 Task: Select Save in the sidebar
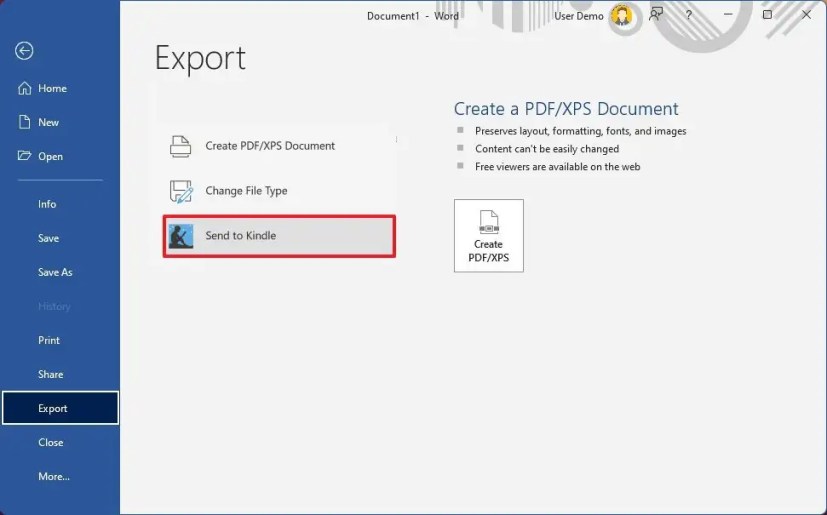pos(49,238)
